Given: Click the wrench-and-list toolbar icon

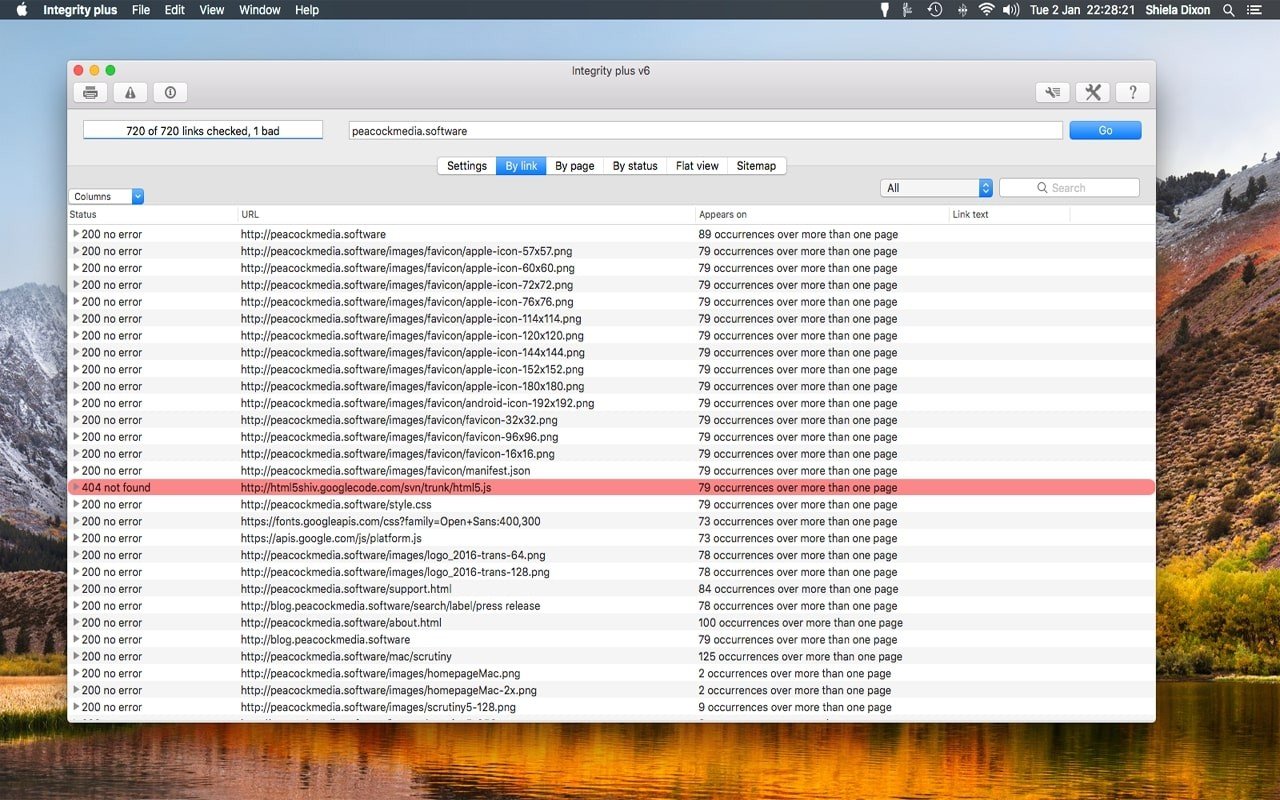Looking at the screenshot, I should pyautogui.click(x=1052, y=93).
